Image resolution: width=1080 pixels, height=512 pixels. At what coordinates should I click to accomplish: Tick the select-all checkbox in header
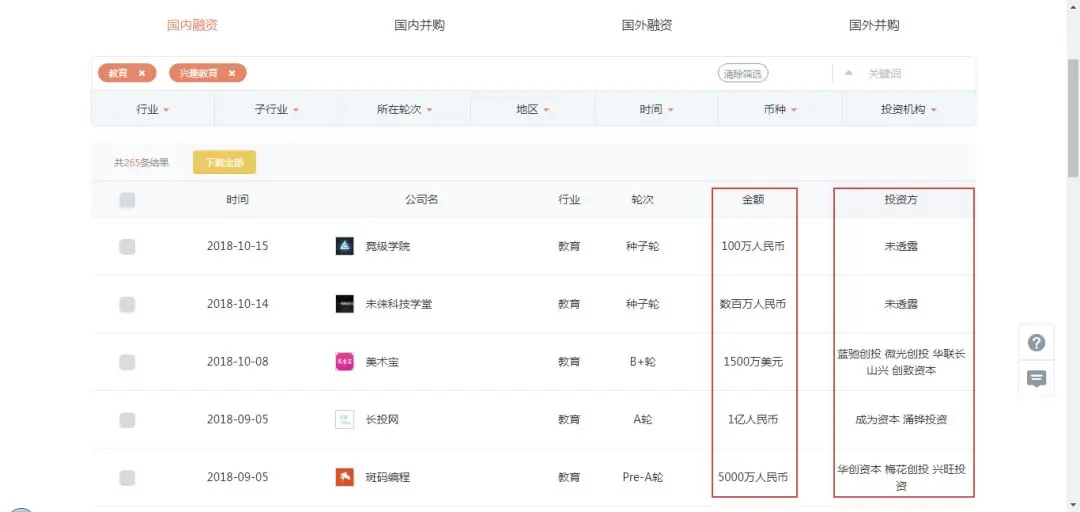point(127,201)
